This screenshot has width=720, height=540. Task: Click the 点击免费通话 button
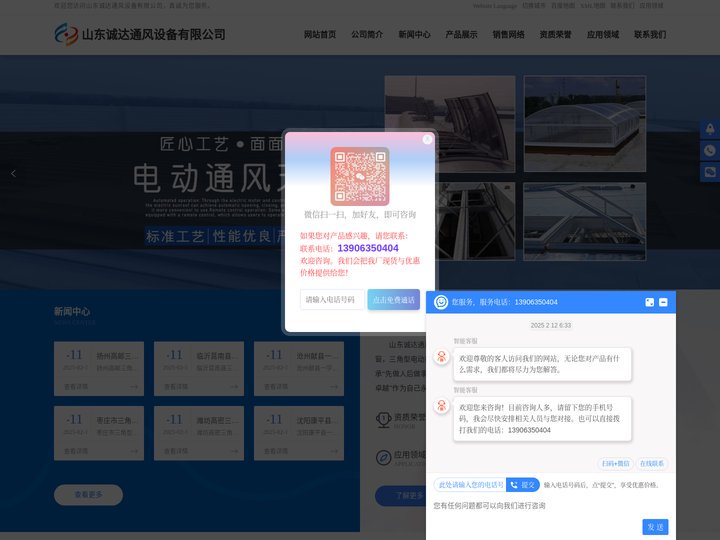[394, 299]
